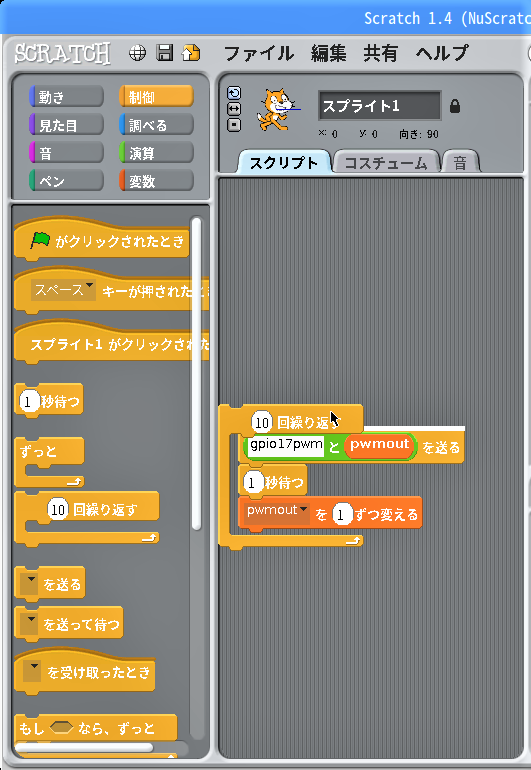Screen dimensions: 531x770
Task: Click the SCRATCH logo
Action: 62,54
